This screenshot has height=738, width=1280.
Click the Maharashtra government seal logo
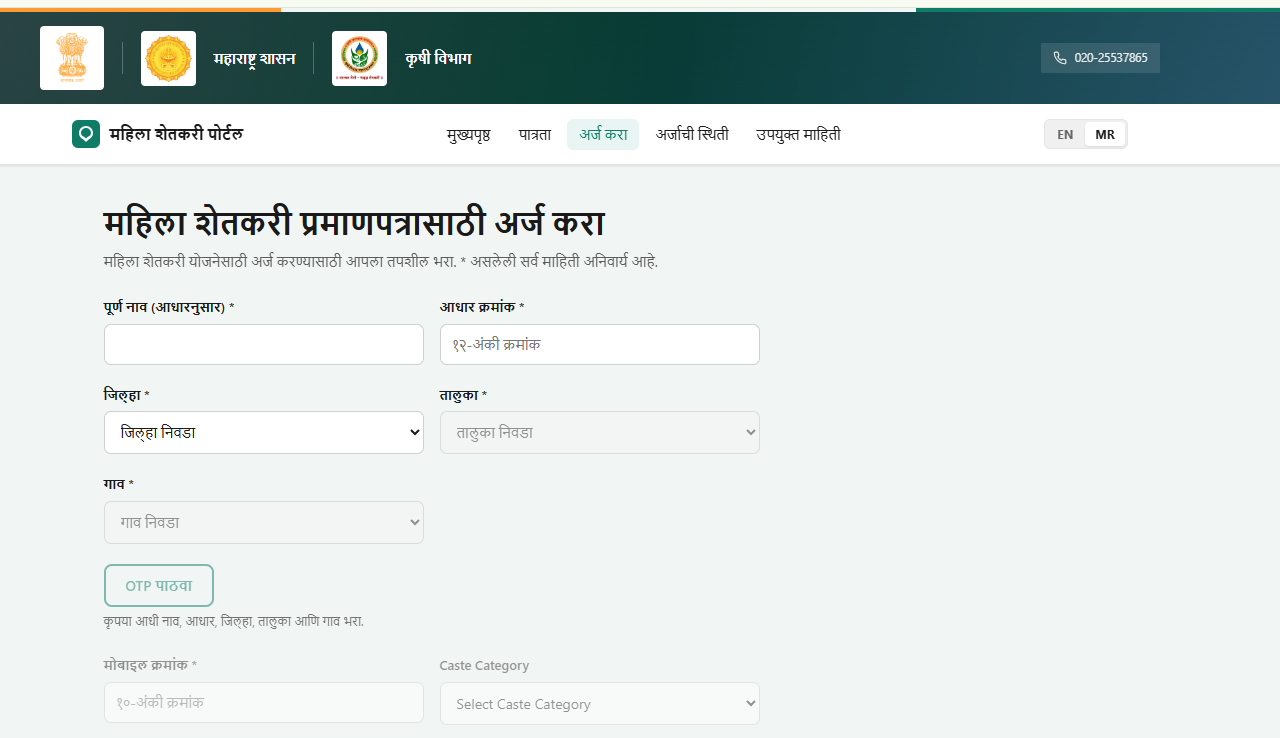[x=168, y=58]
